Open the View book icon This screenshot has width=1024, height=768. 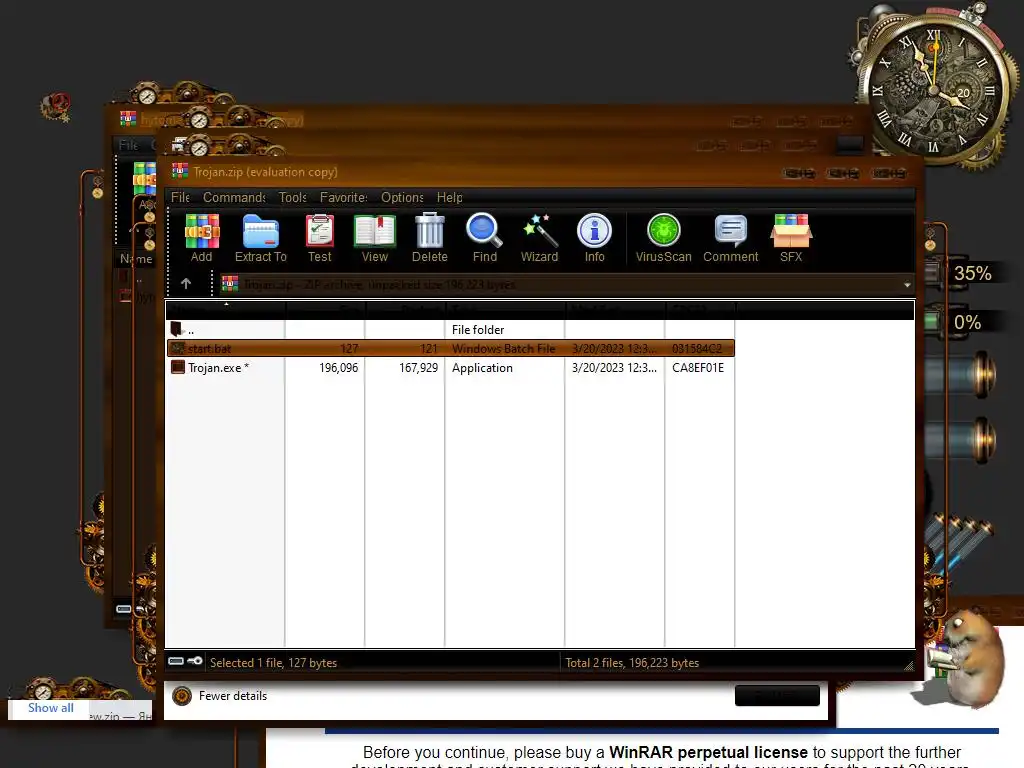pyautogui.click(x=375, y=232)
